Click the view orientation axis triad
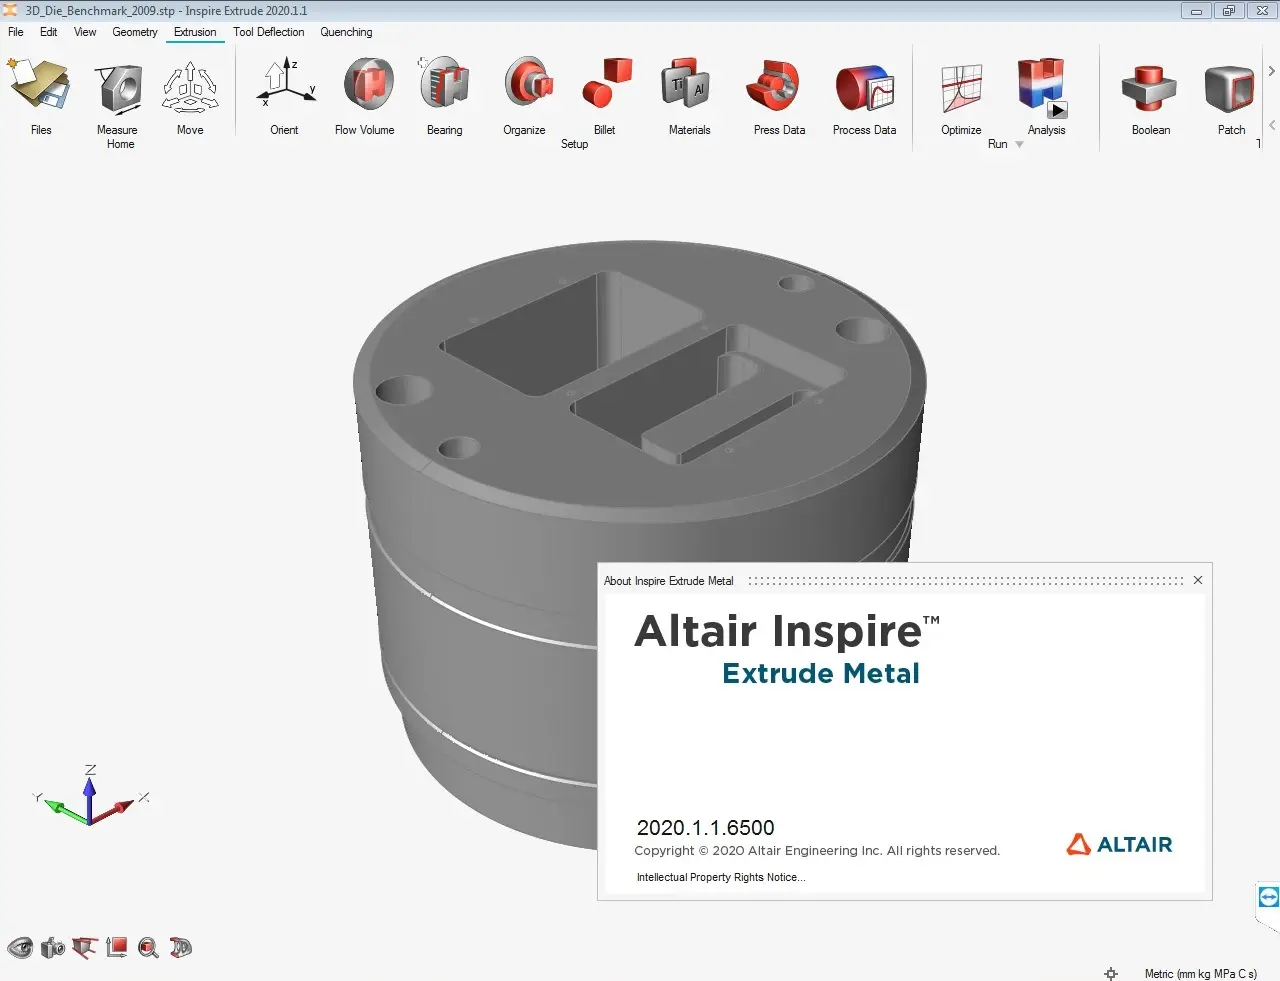 90,797
